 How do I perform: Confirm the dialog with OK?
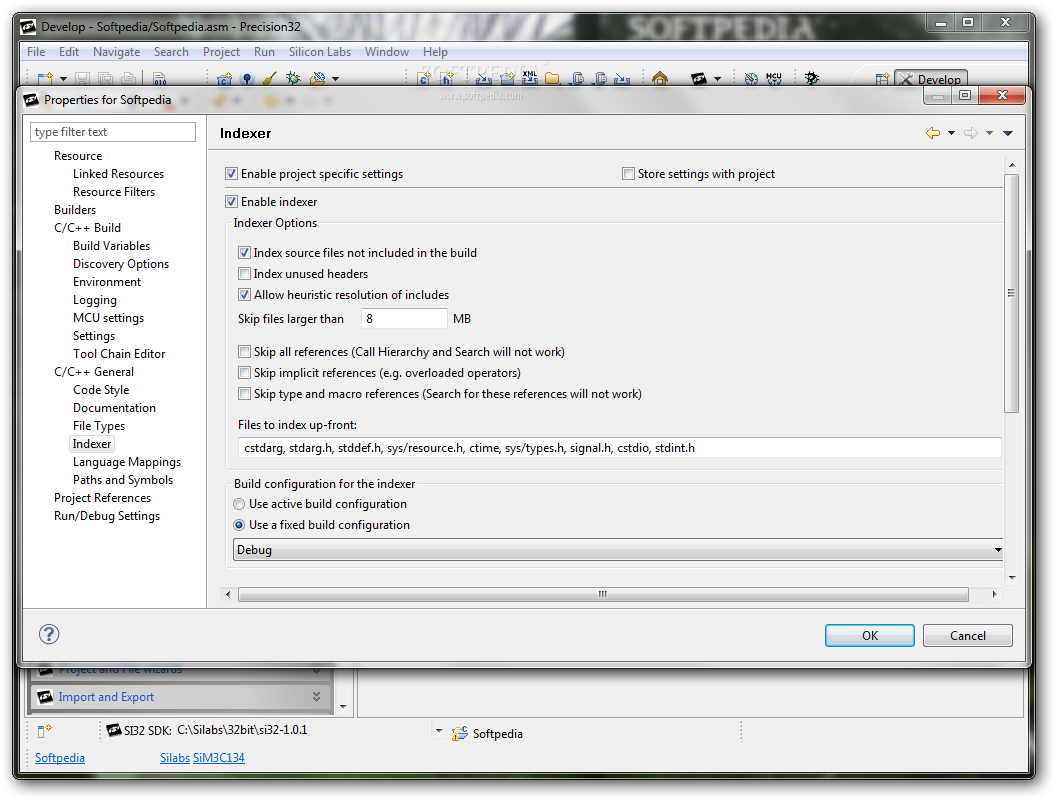869,636
